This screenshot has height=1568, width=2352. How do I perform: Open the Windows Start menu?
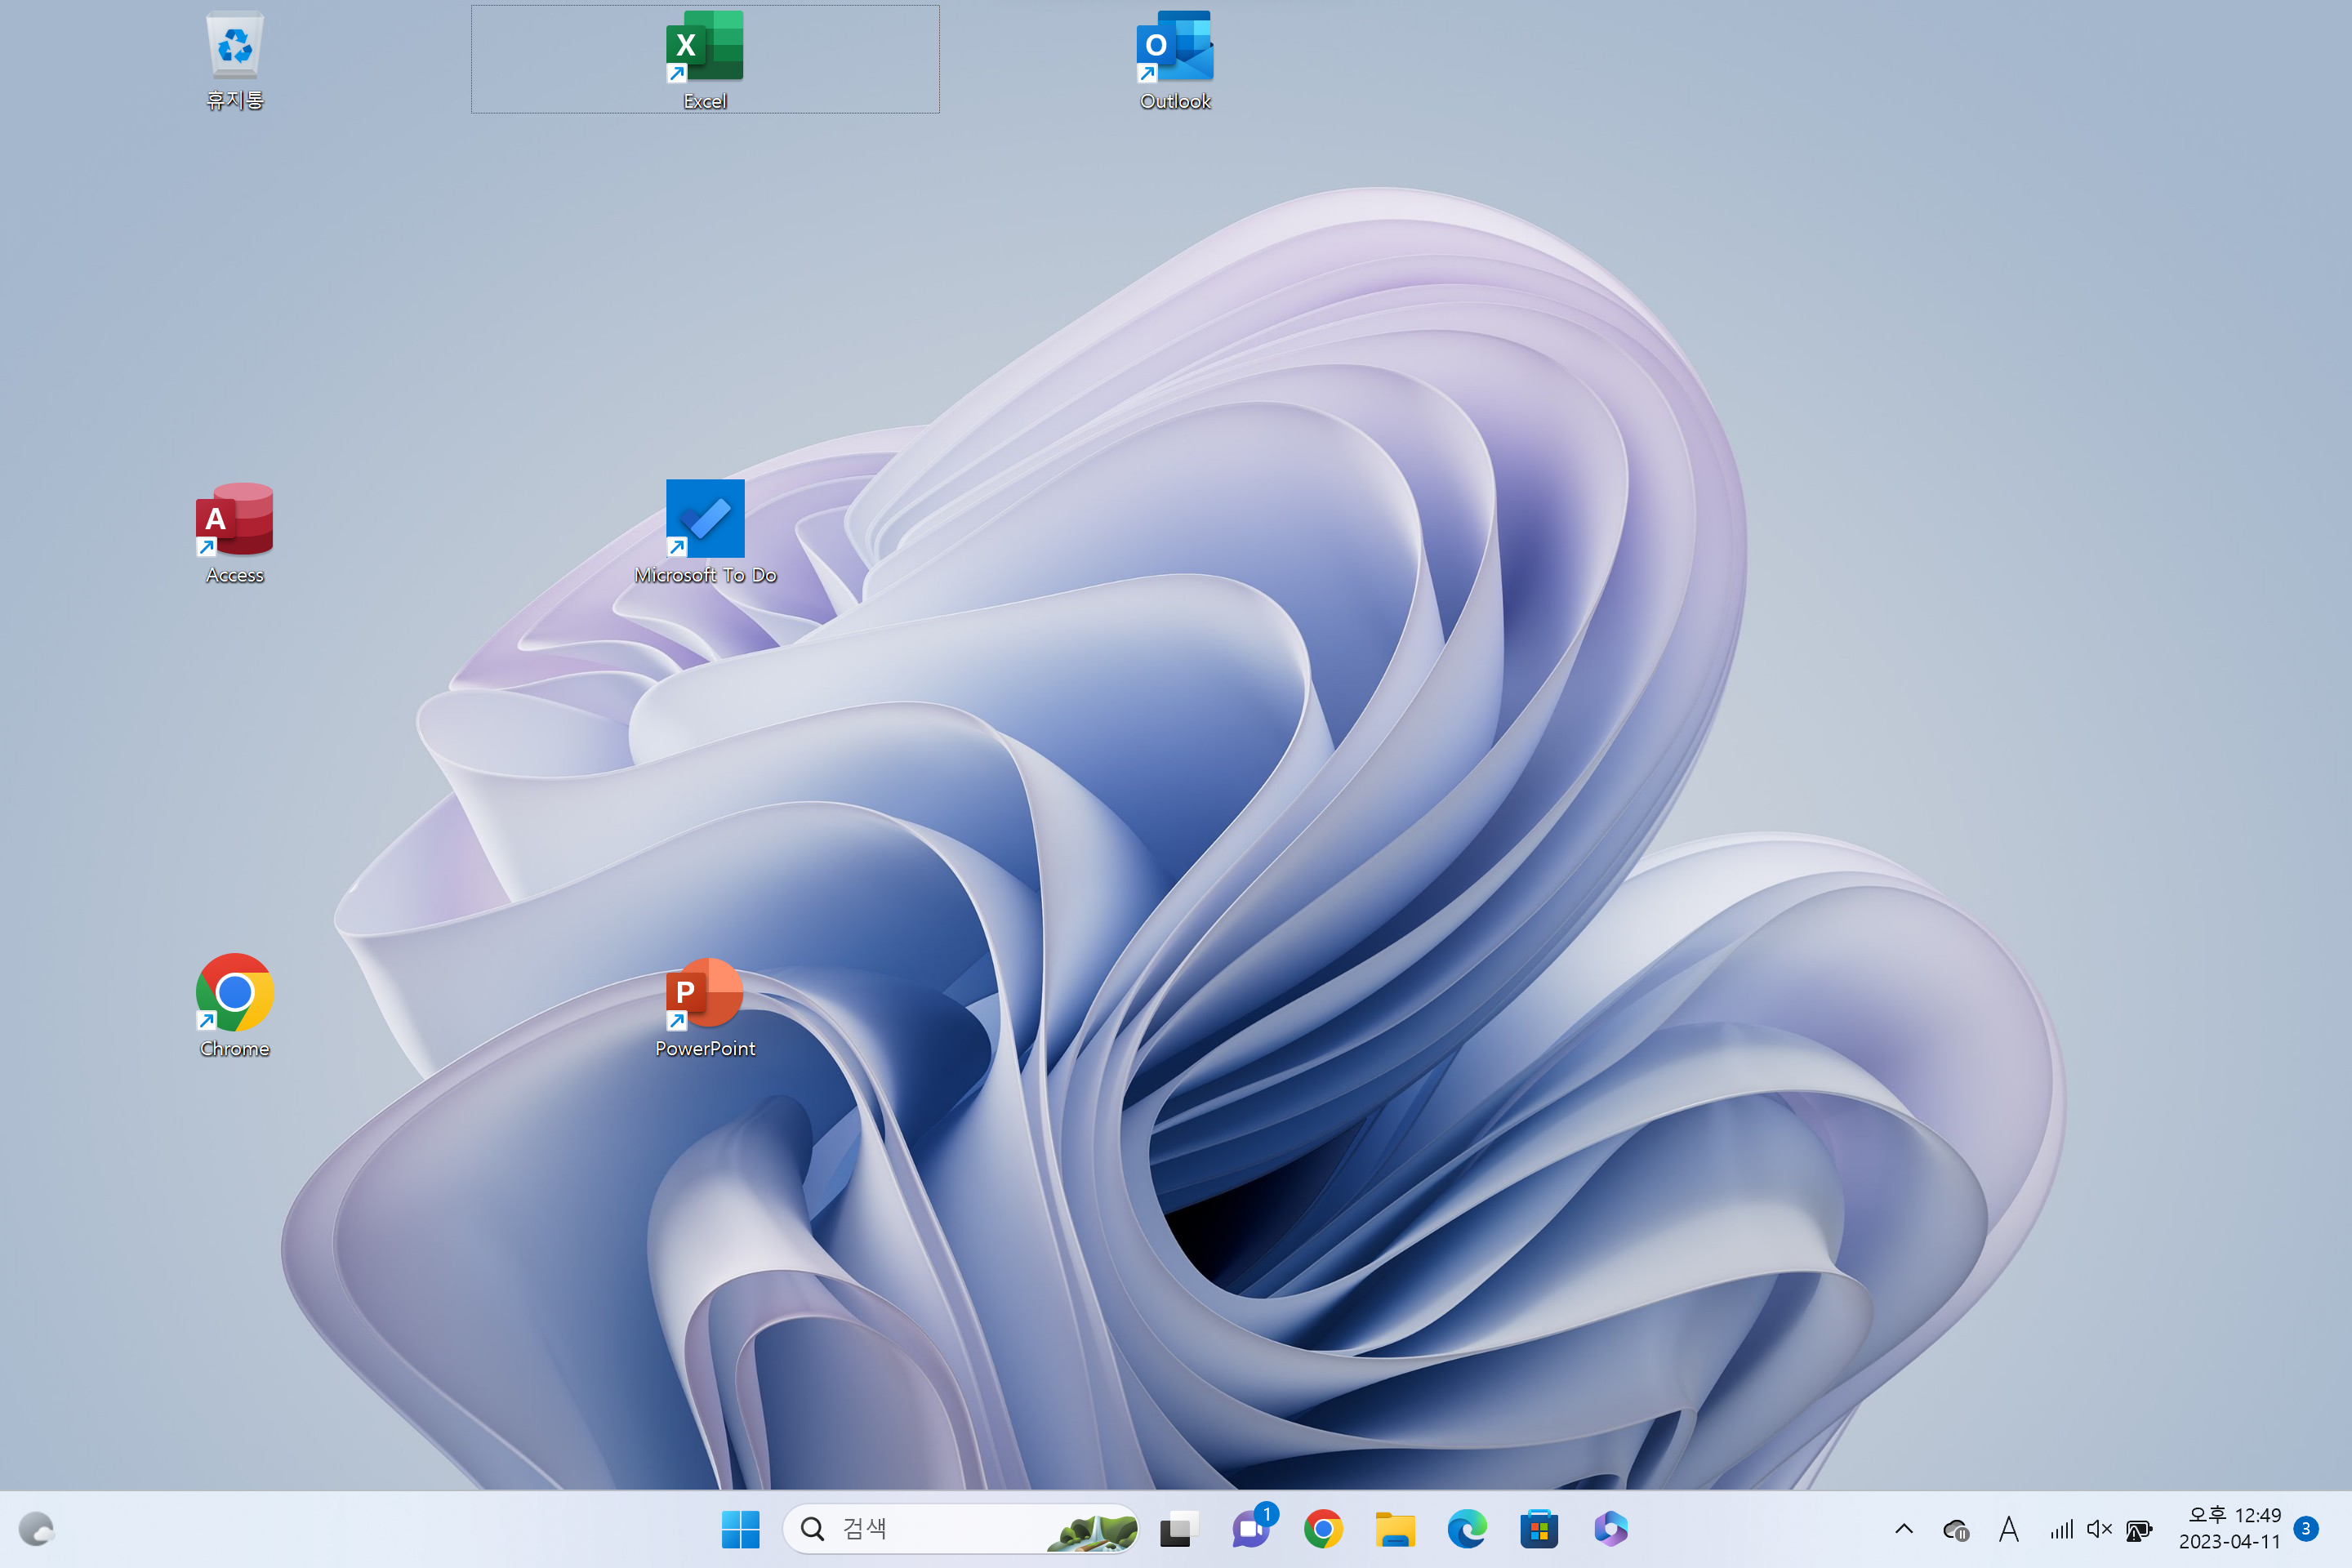click(x=740, y=1529)
